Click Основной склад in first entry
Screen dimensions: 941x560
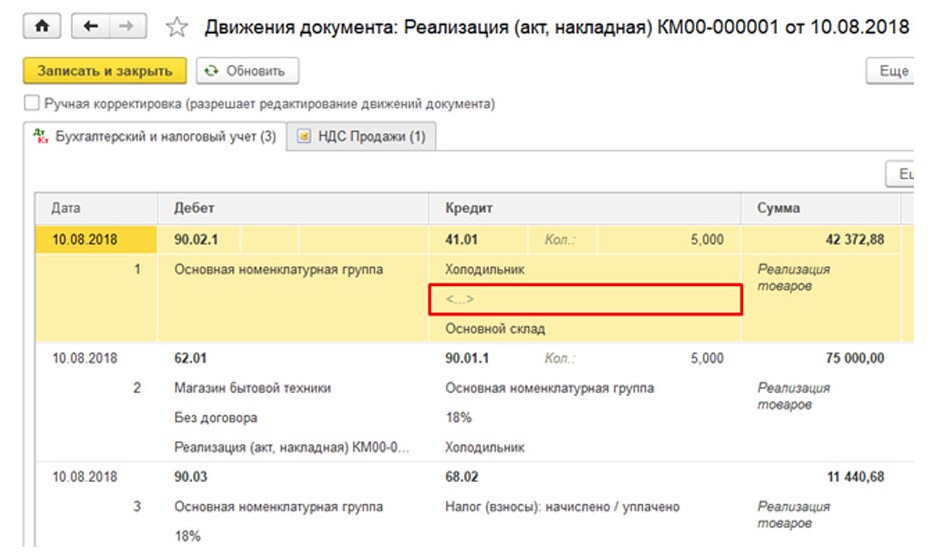click(495, 328)
